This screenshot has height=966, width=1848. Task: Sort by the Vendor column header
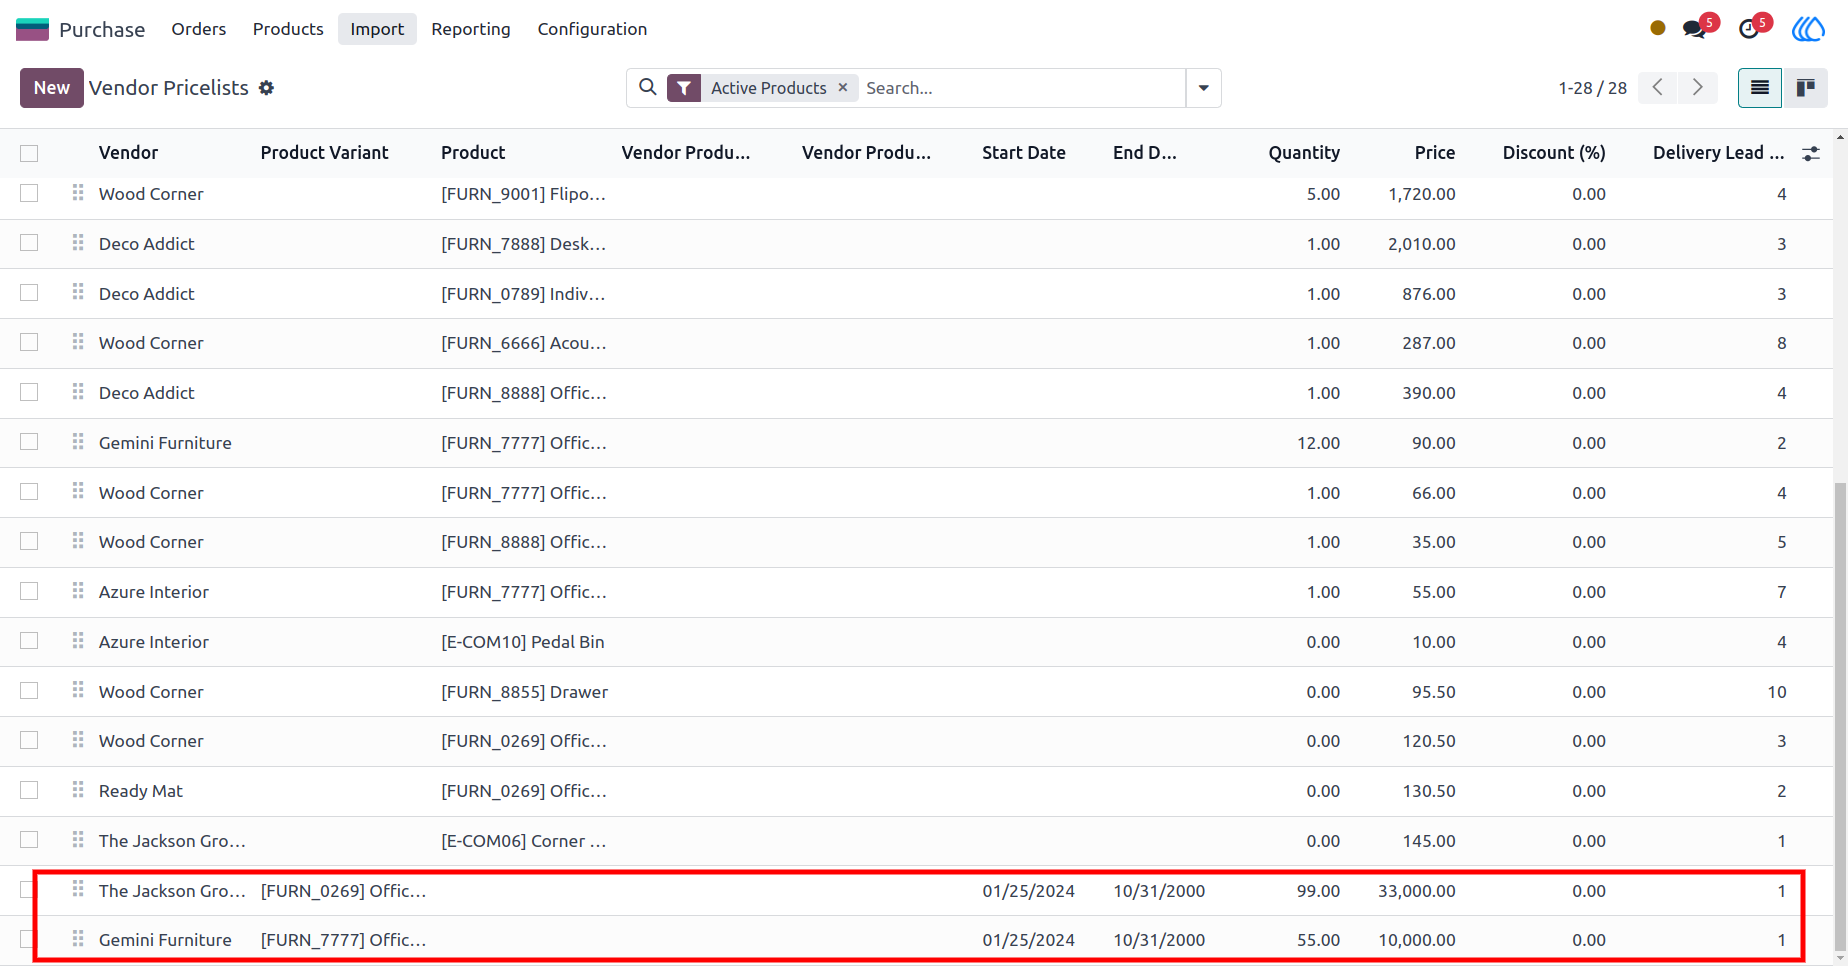point(128,153)
